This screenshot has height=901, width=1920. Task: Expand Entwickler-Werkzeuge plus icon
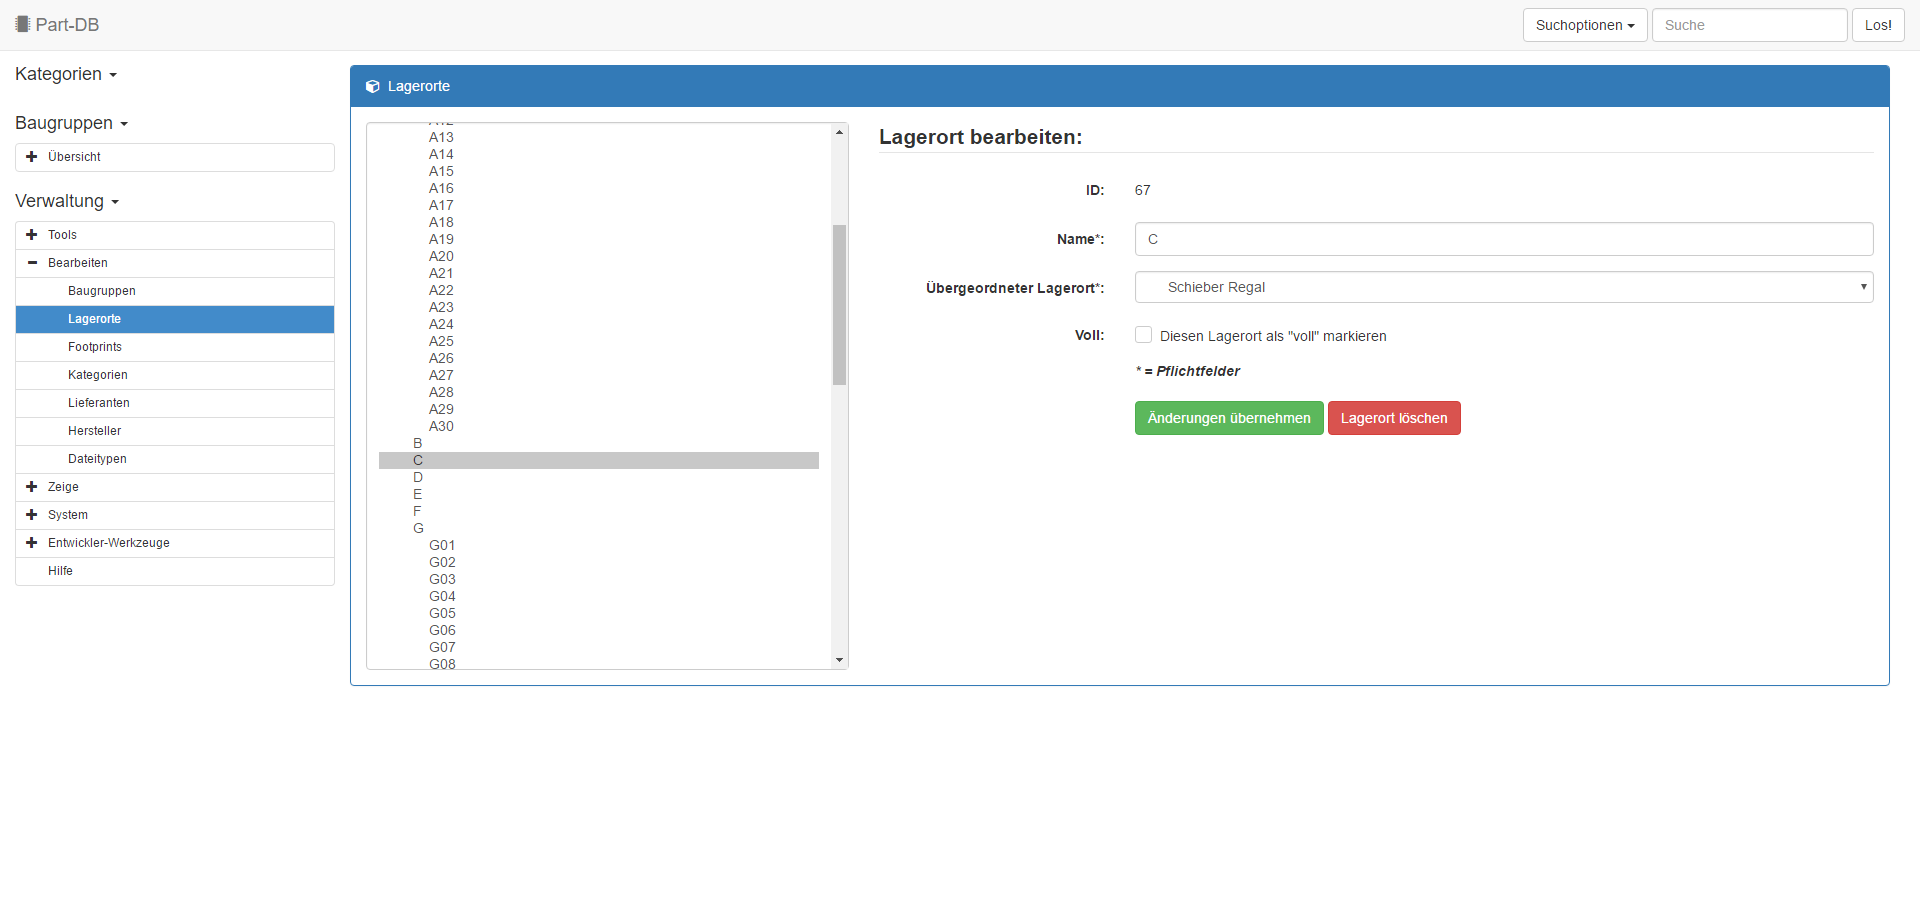coord(32,543)
